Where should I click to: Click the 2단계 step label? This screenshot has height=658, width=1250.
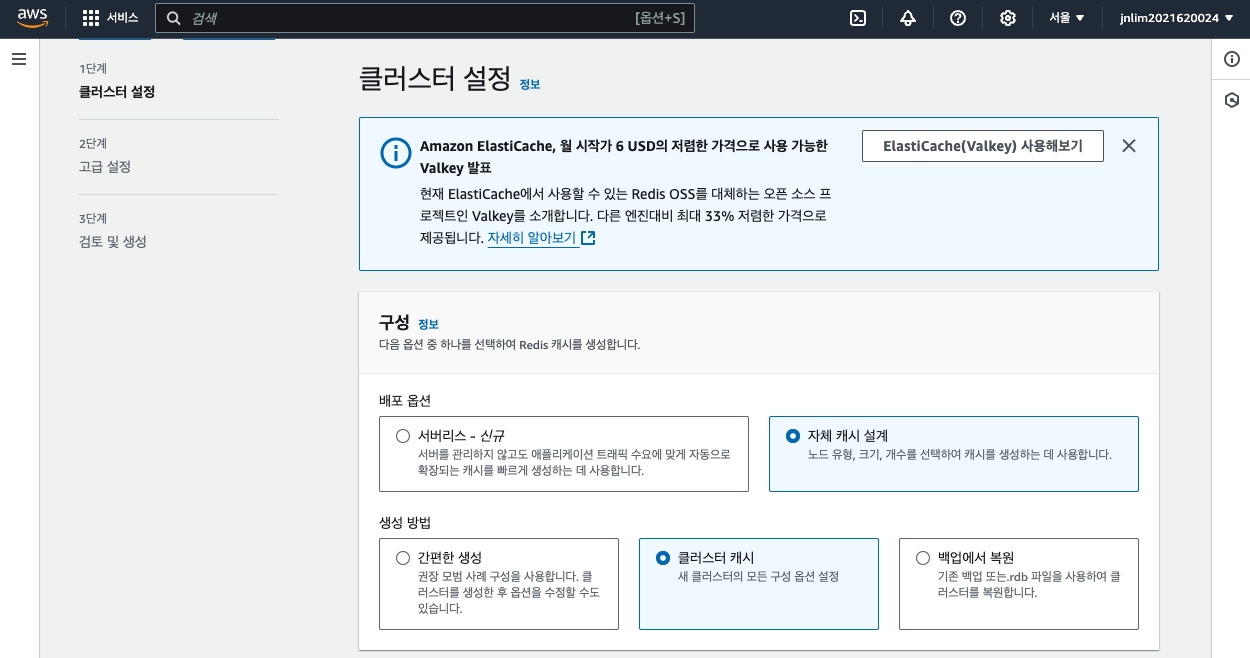[x=93, y=143]
